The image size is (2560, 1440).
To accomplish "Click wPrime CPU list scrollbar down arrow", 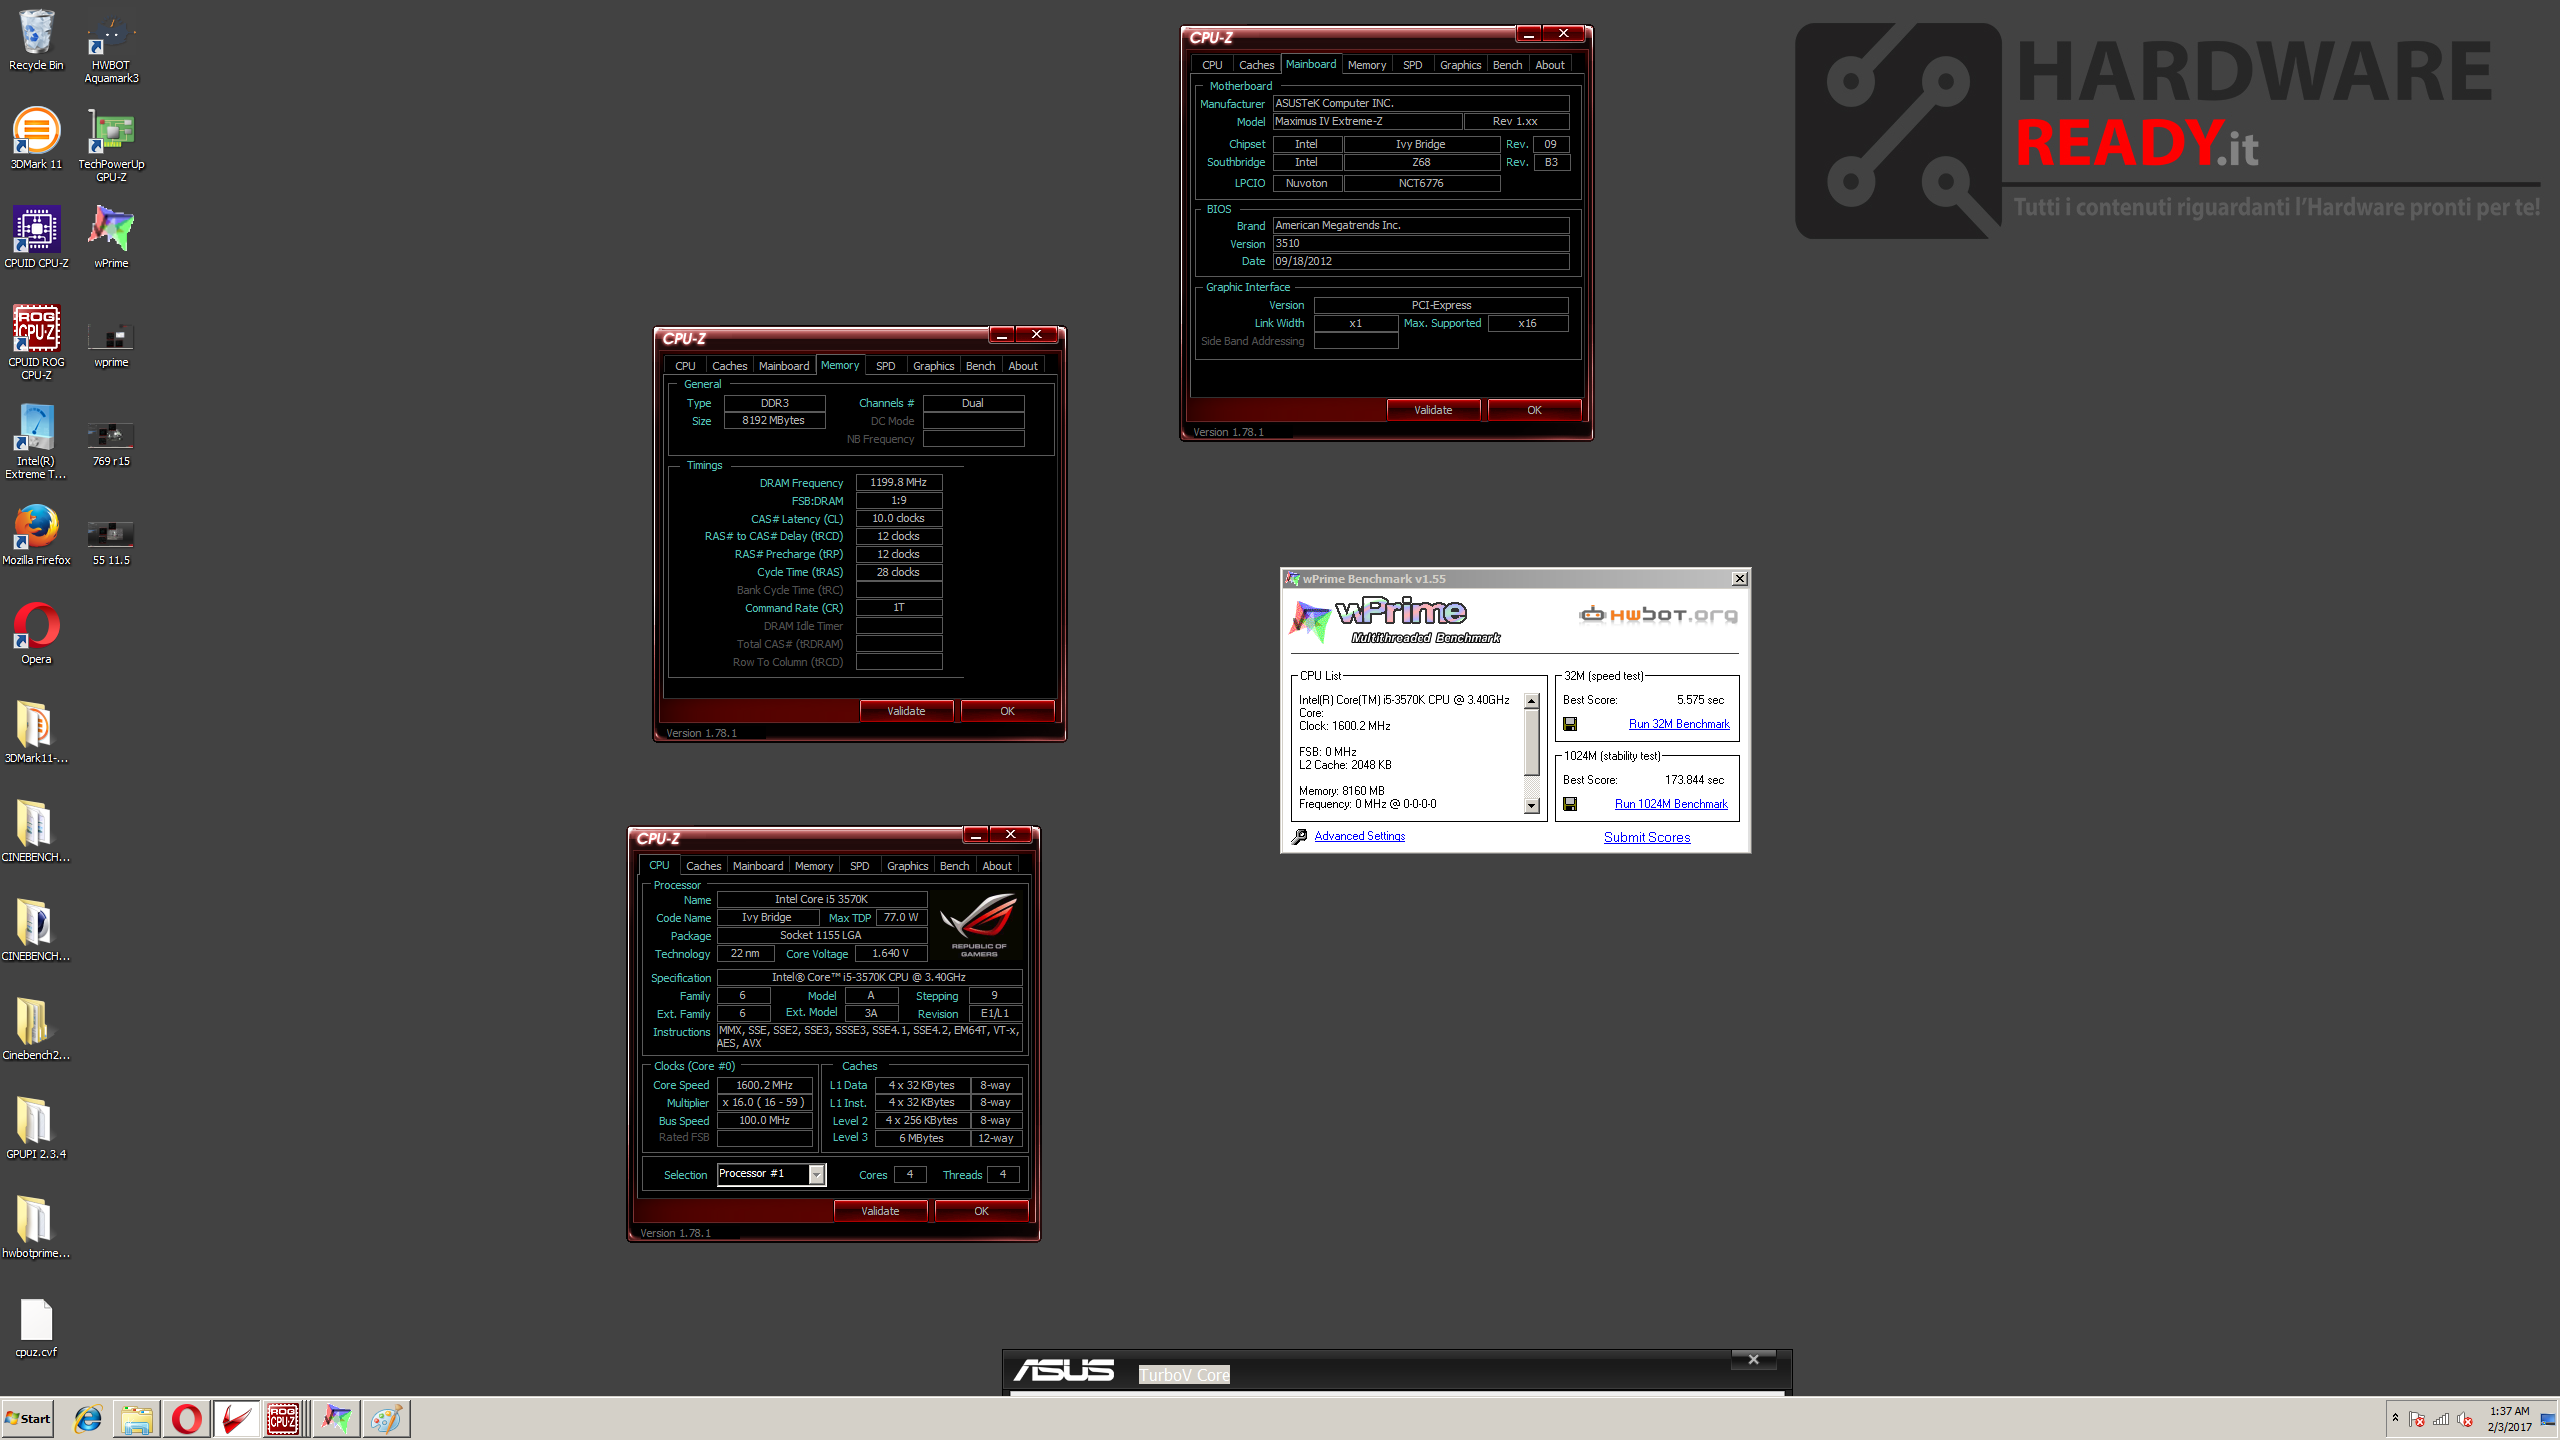I will (1531, 806).
